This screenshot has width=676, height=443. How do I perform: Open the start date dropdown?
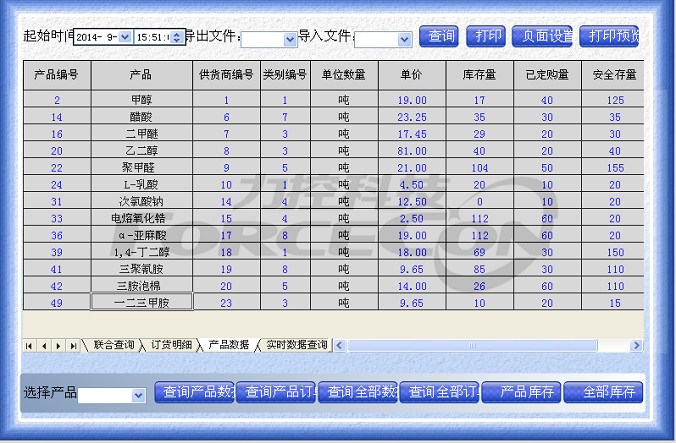(125, 37)
